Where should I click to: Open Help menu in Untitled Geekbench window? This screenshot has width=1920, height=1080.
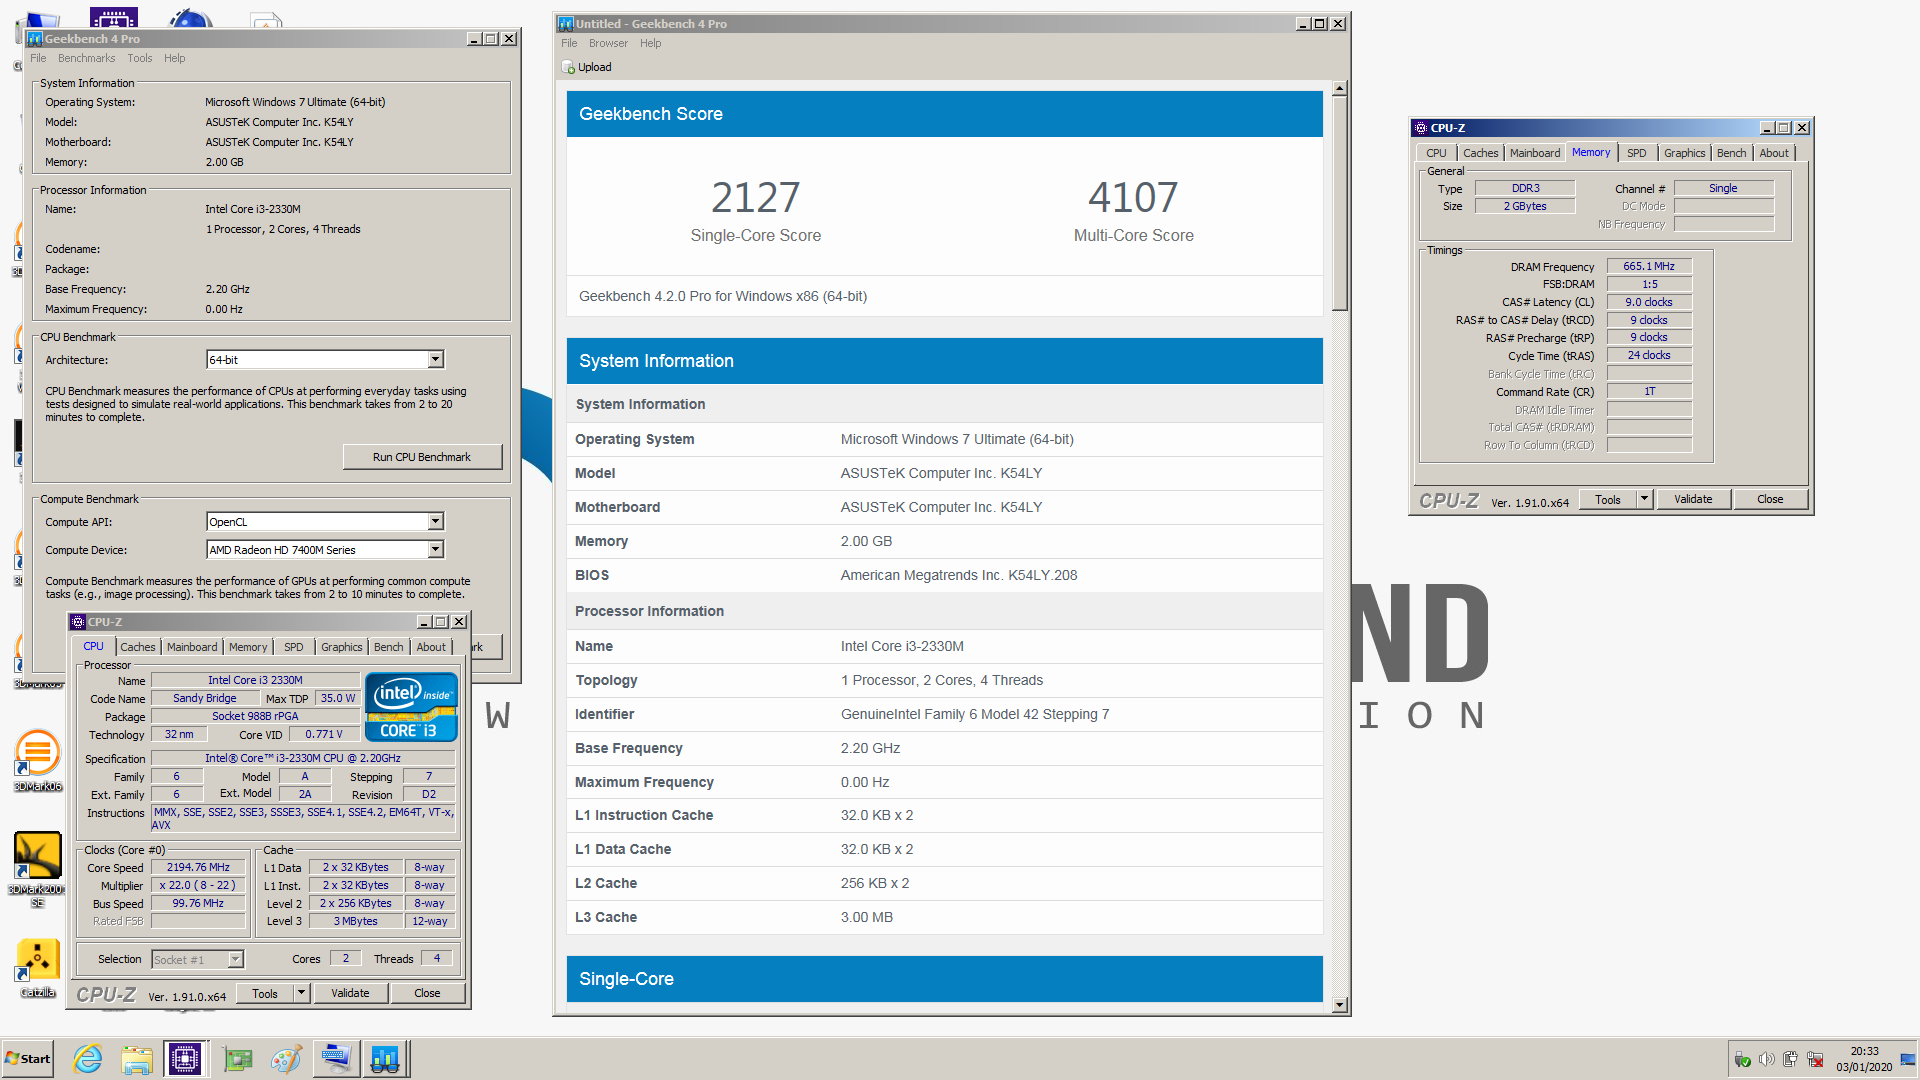[651, 43]
